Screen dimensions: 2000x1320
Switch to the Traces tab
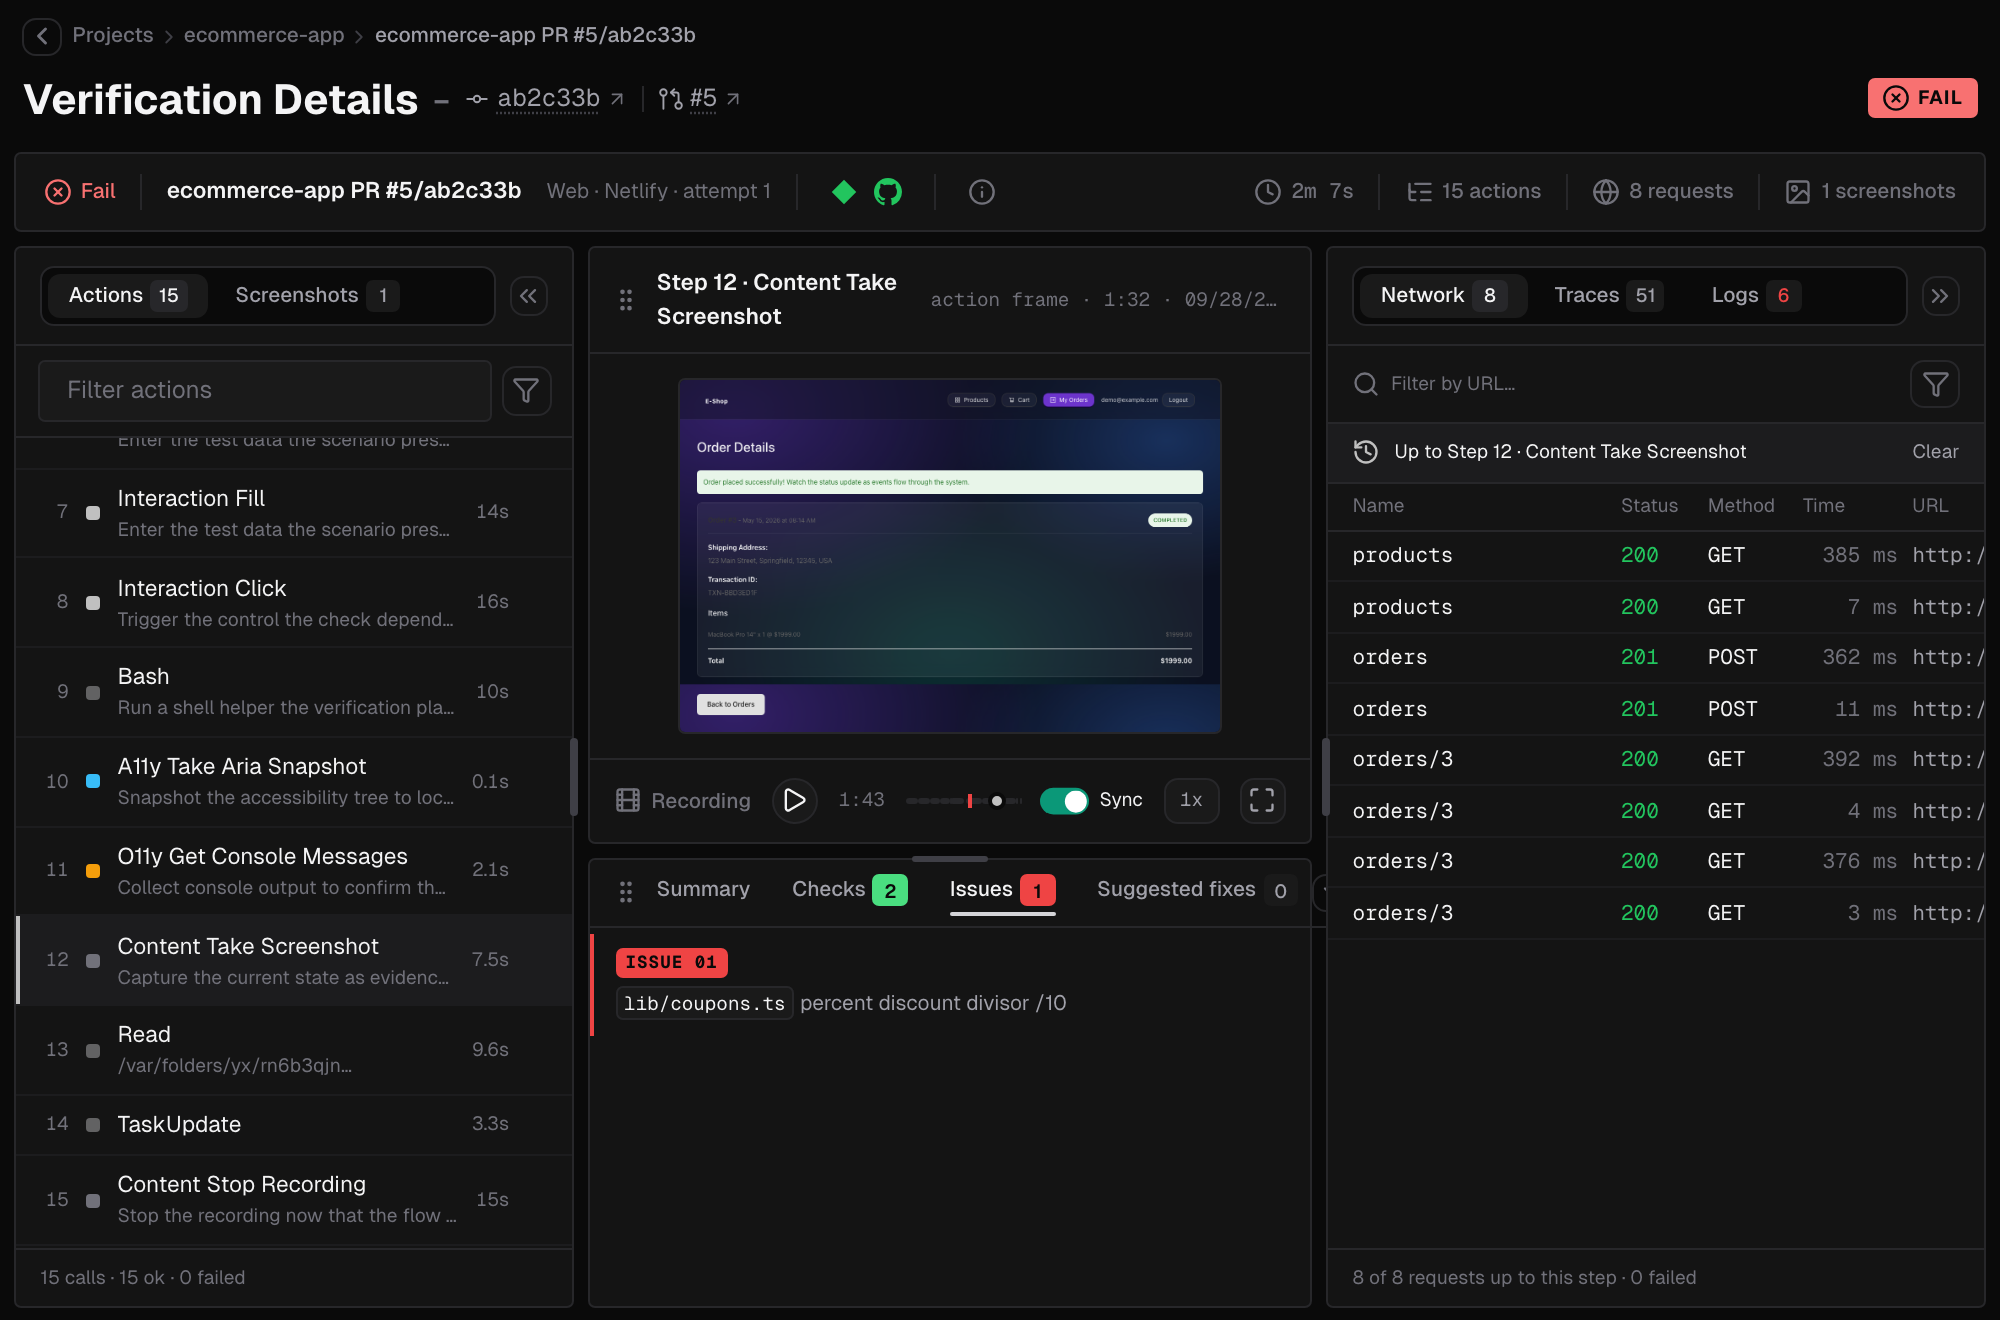pyautogui.click(x=1608, y=296)
